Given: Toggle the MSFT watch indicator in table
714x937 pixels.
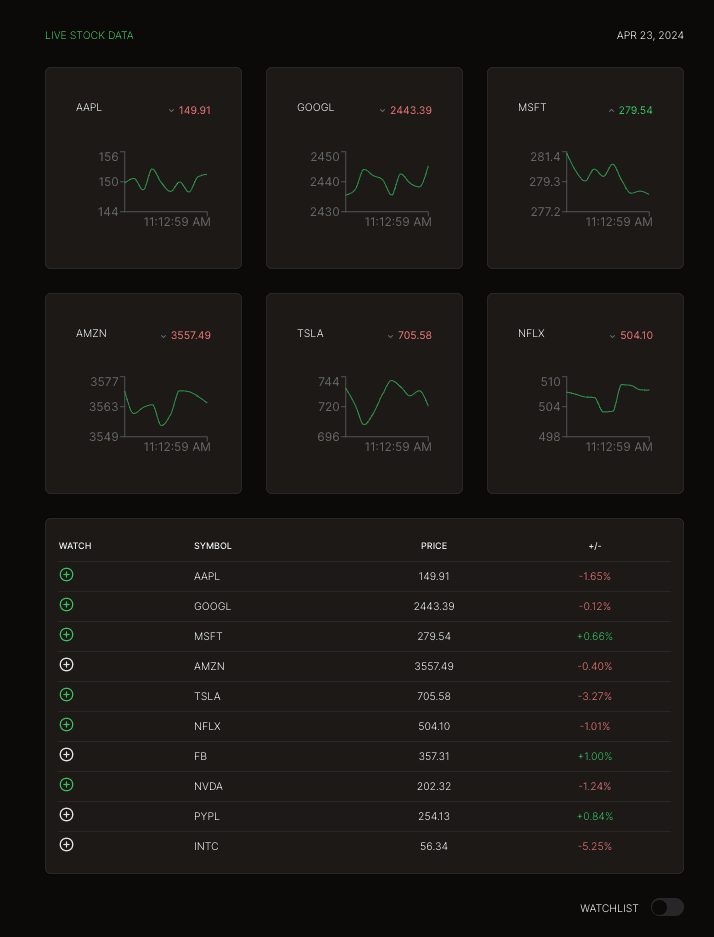Looking at the screenshot, I should point(67,635).
